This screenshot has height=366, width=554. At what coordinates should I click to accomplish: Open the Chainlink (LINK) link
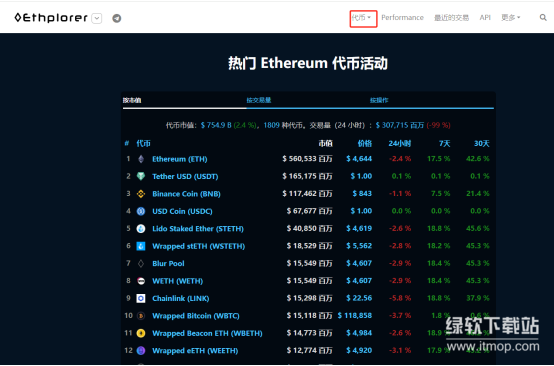click(x=181, y=299)
